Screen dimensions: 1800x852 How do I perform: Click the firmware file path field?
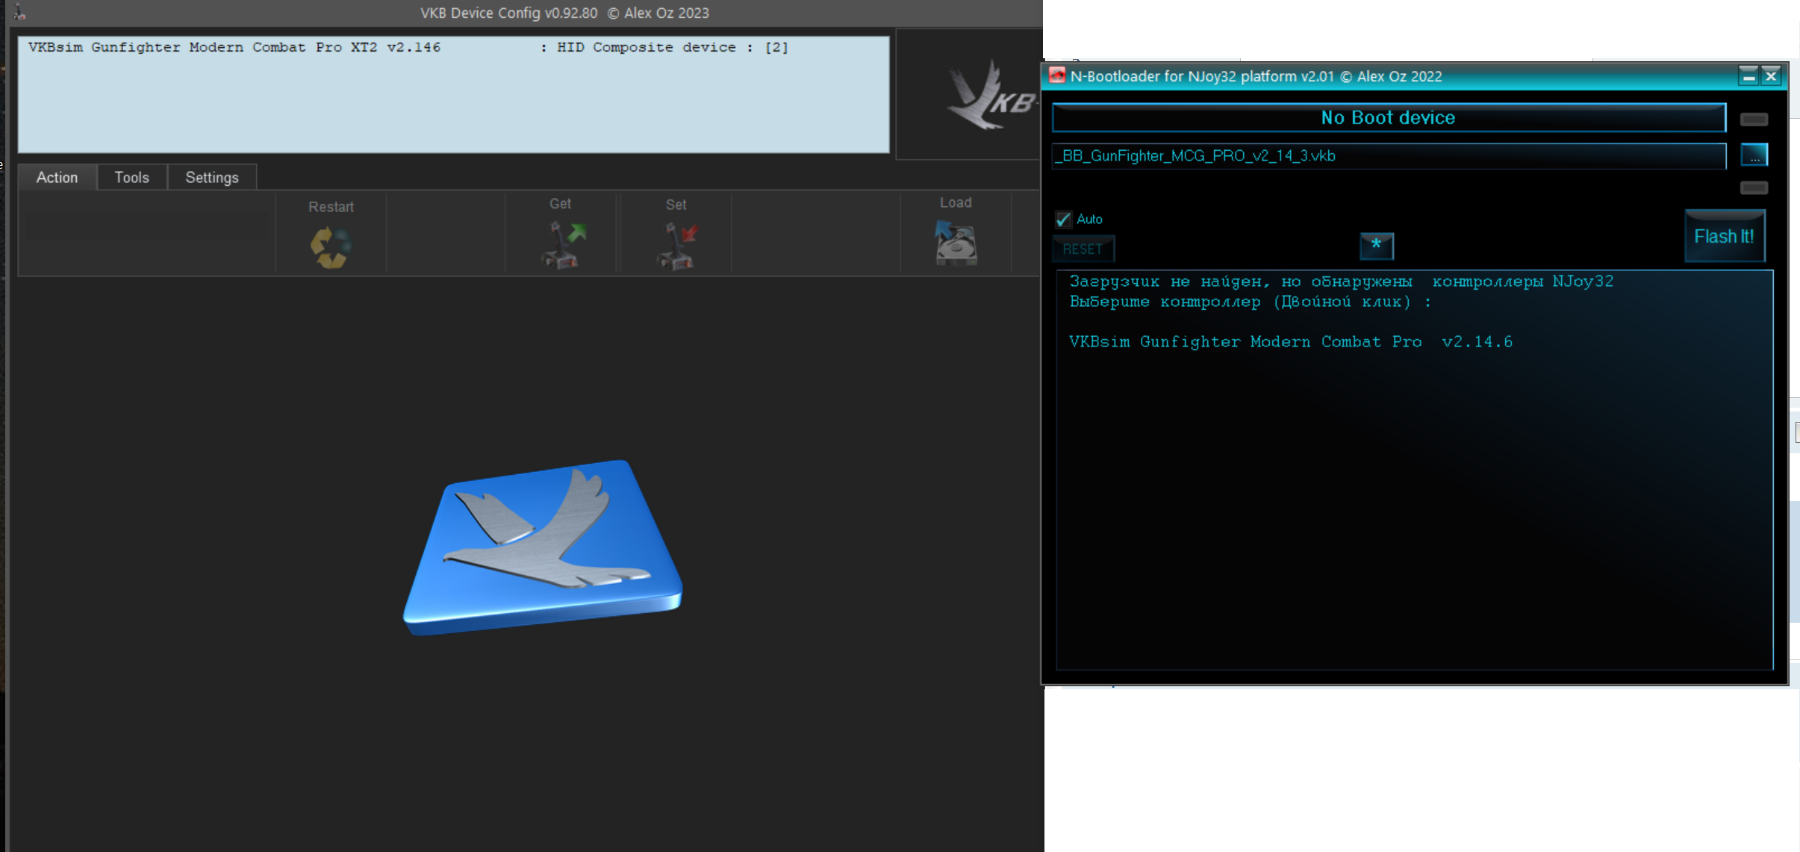[x=1389, y=156]
